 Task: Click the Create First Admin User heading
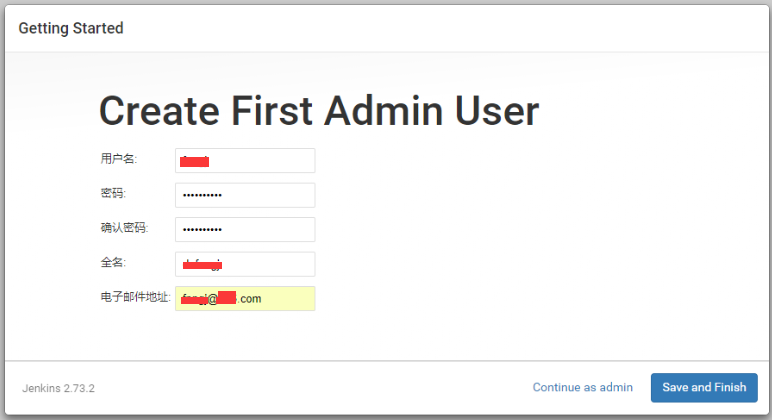pyautogui.click(x=319, y=111)
